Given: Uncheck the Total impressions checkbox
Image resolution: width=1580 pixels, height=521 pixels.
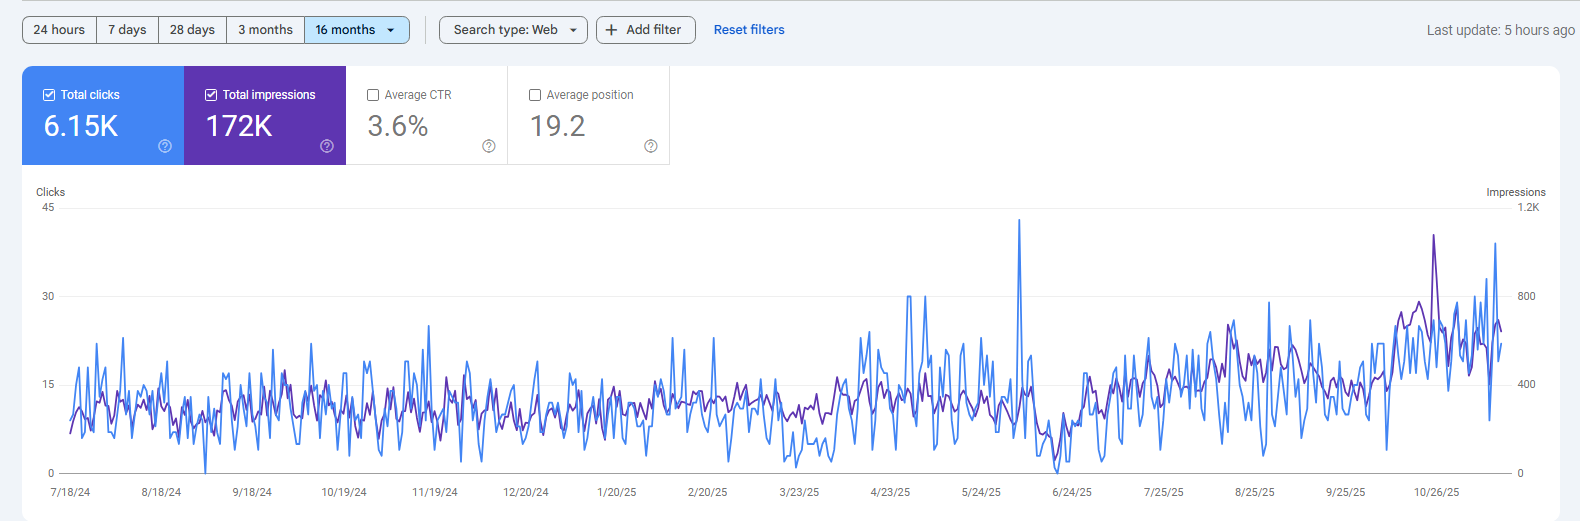Looking at the screenshot, I should pyautogui.click(x=211, y=95).
